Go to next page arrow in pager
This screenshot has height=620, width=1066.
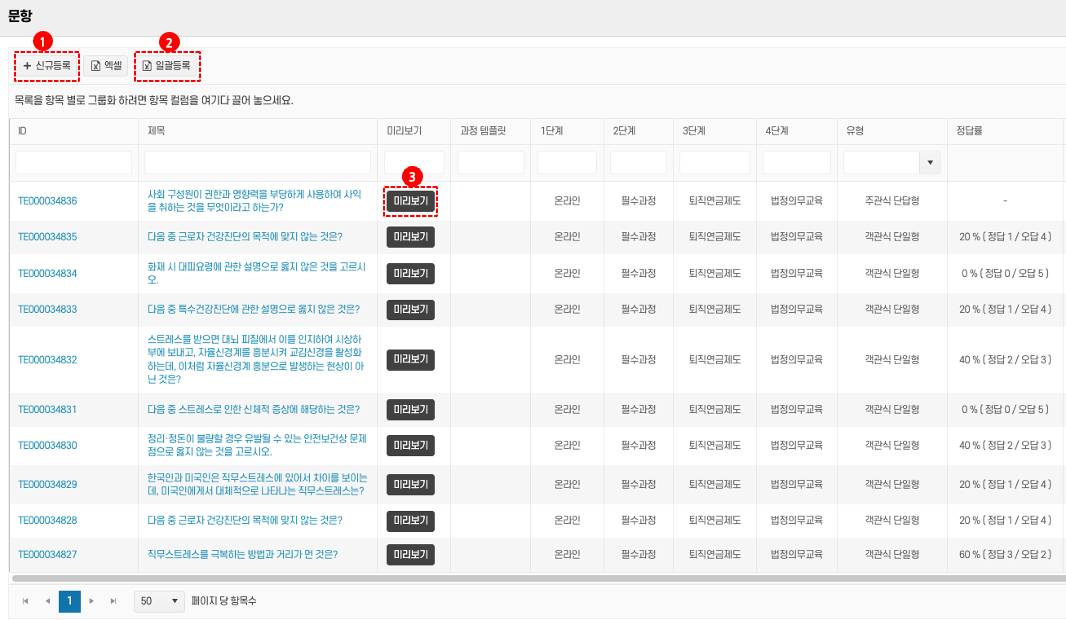(92, 601)
